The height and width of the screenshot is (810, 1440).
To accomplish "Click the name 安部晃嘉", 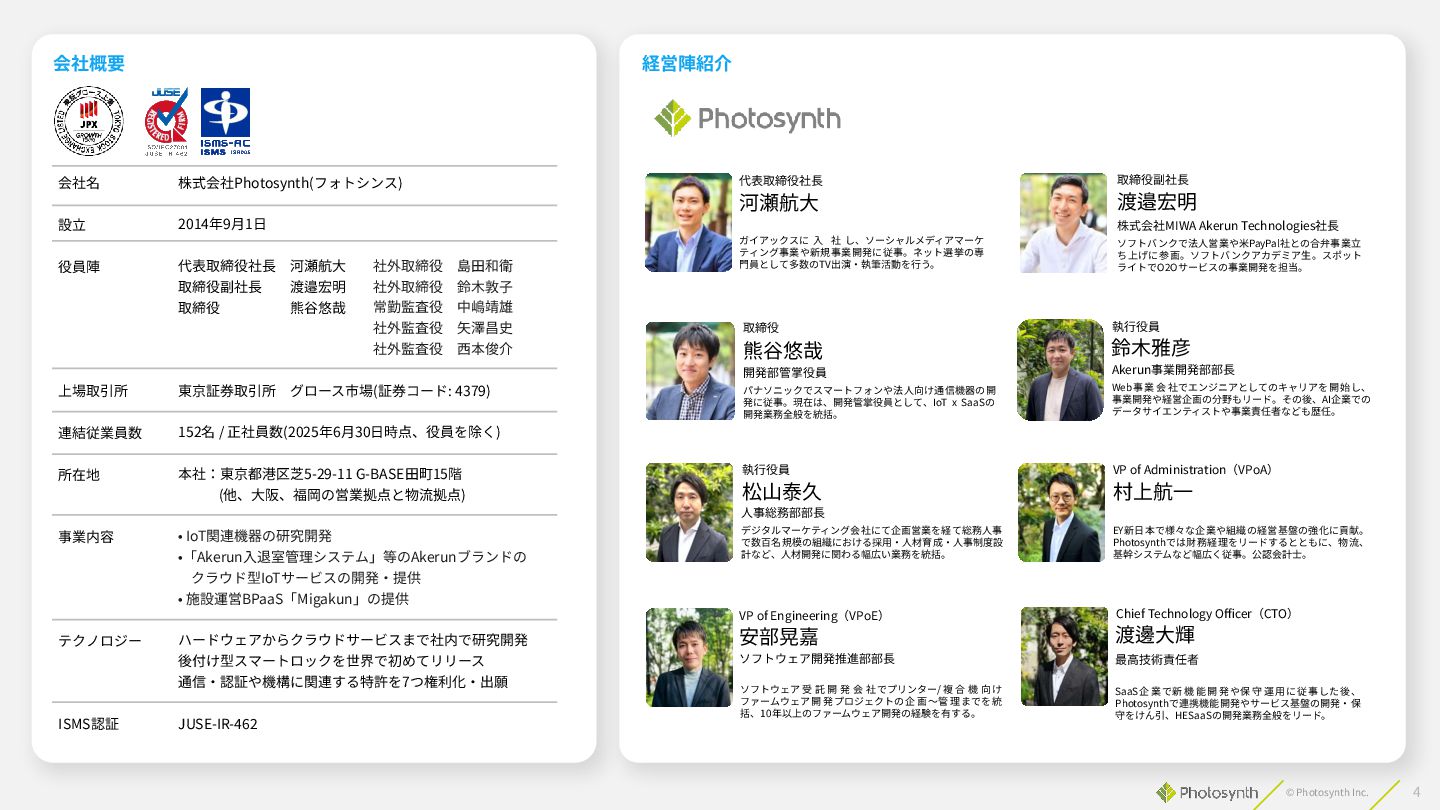I will point(779,636).
